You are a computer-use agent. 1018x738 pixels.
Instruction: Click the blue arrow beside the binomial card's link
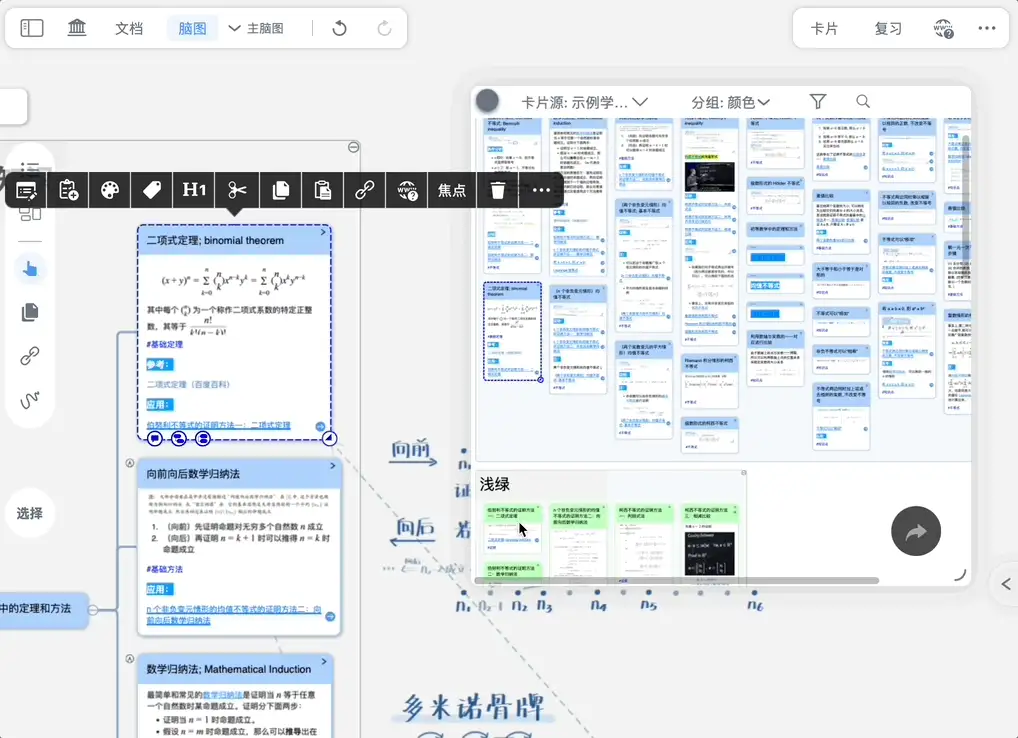coord(320,426)
